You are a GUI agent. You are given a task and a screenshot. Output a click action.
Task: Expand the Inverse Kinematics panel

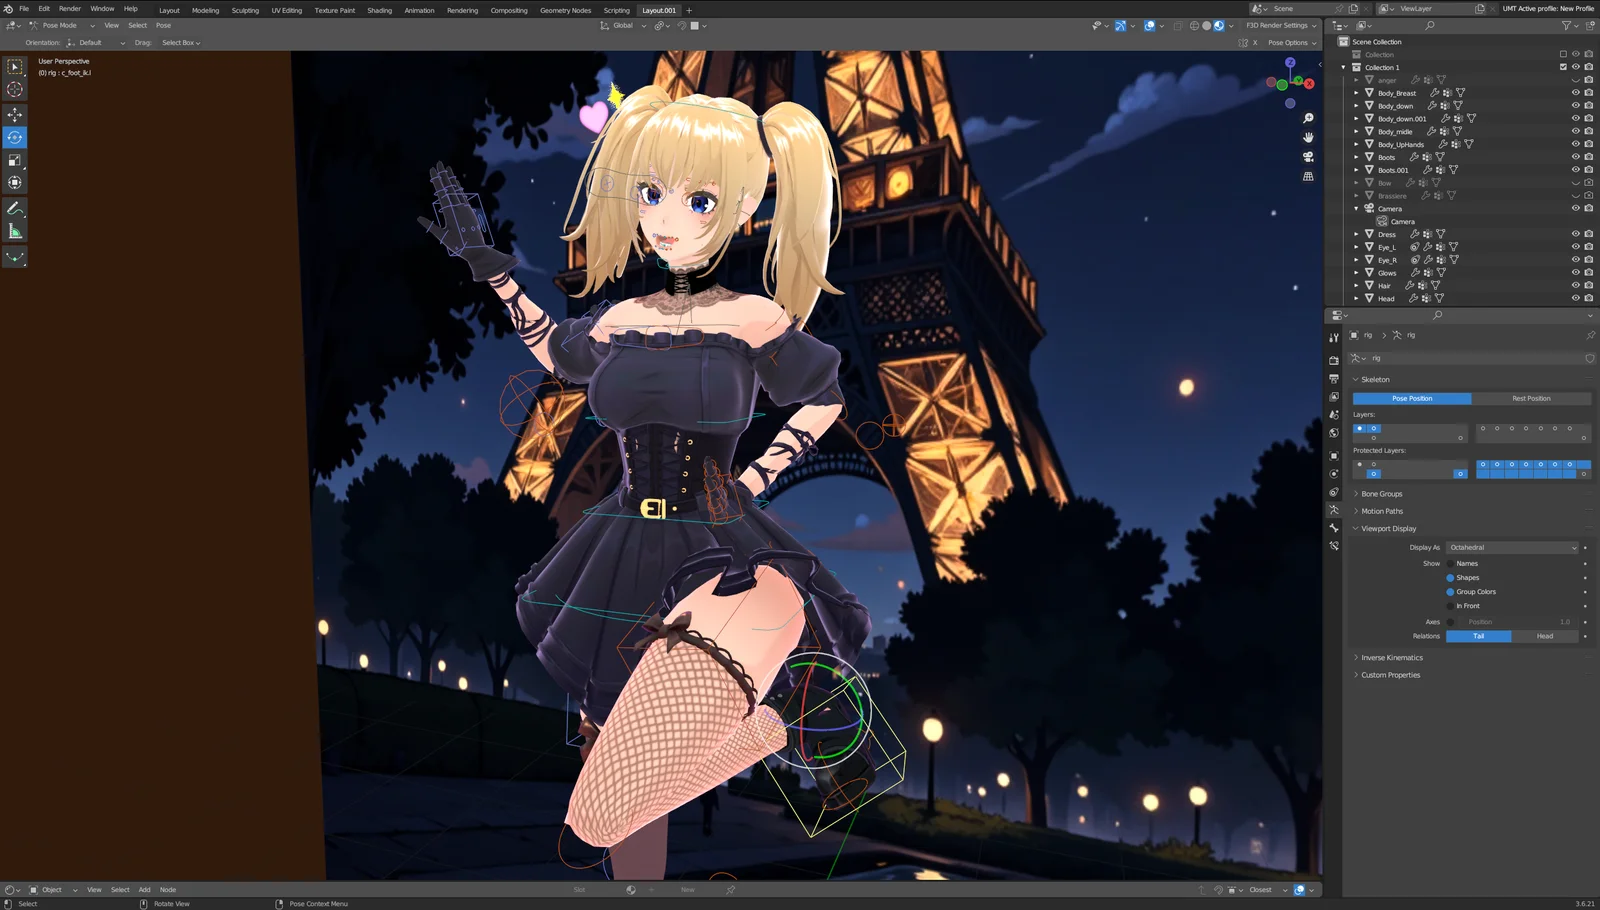(x=1391, y=657)
